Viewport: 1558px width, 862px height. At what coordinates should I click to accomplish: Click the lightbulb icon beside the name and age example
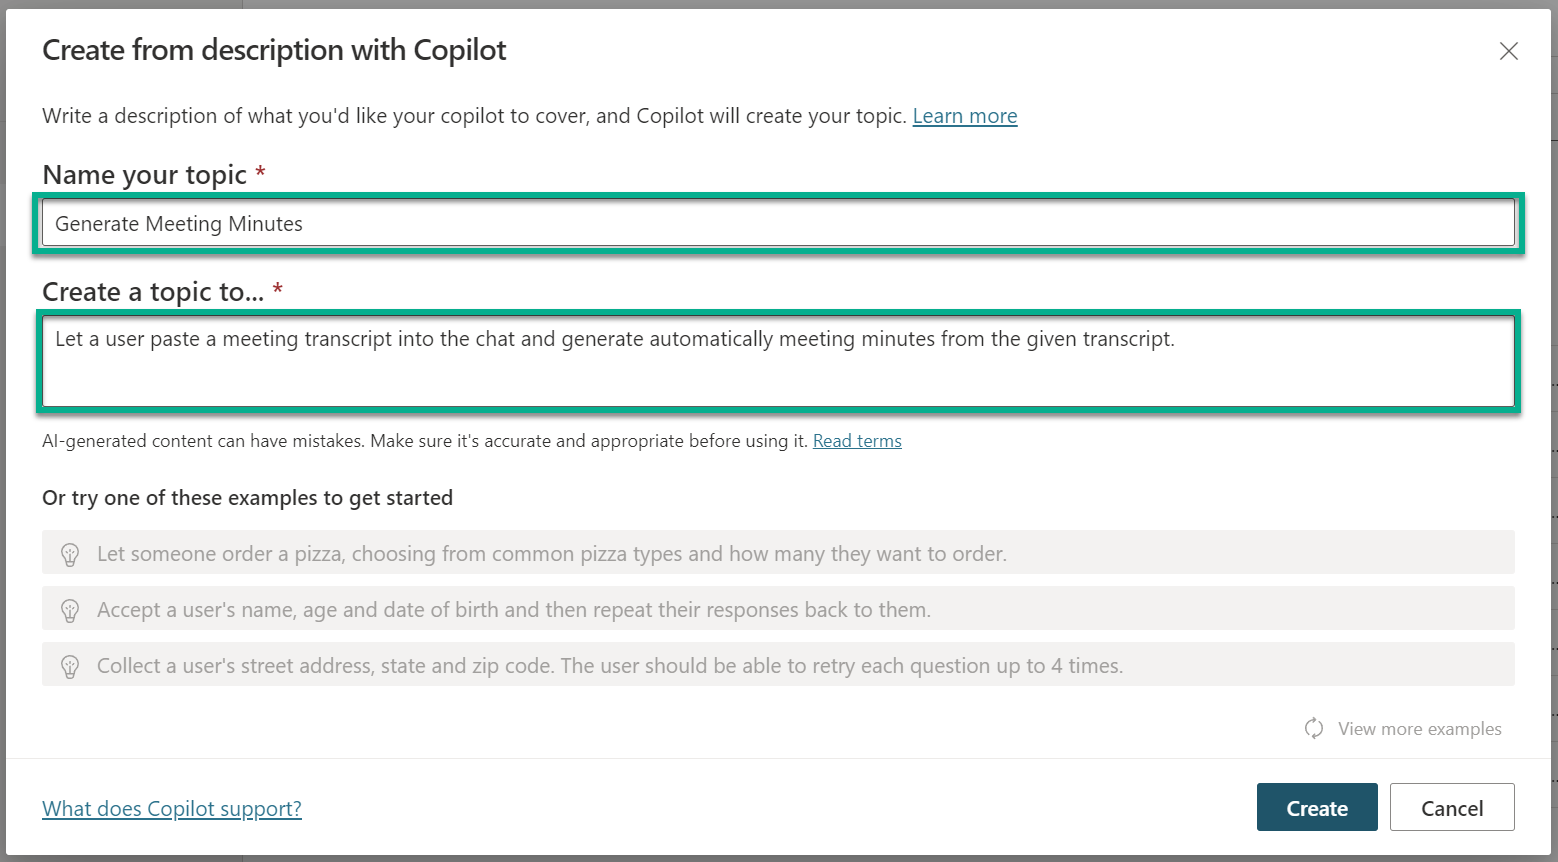pyautogui.click(x=70, y=609)
